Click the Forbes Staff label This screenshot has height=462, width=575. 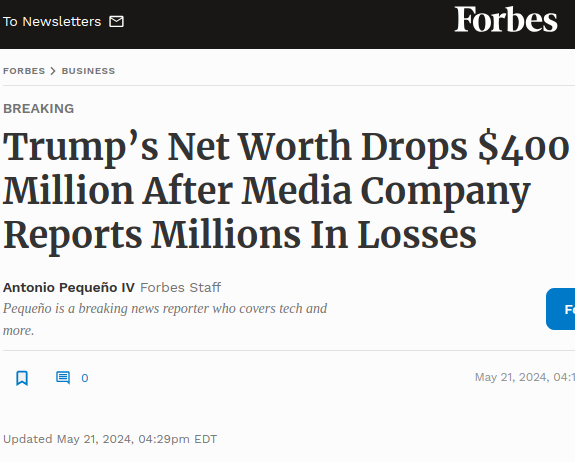(x=180, y=287)
